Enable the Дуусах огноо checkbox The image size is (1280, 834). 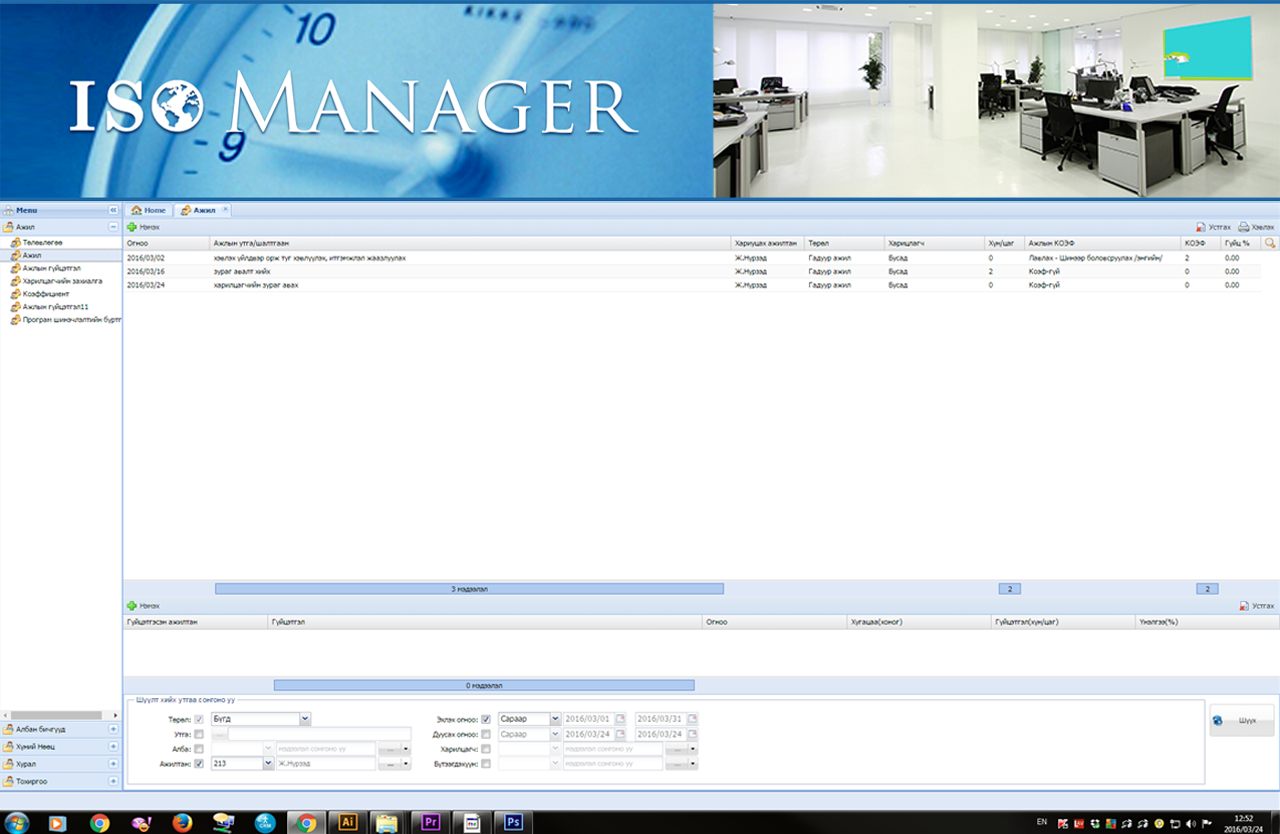pyautogui.click(x=486, y=734)
